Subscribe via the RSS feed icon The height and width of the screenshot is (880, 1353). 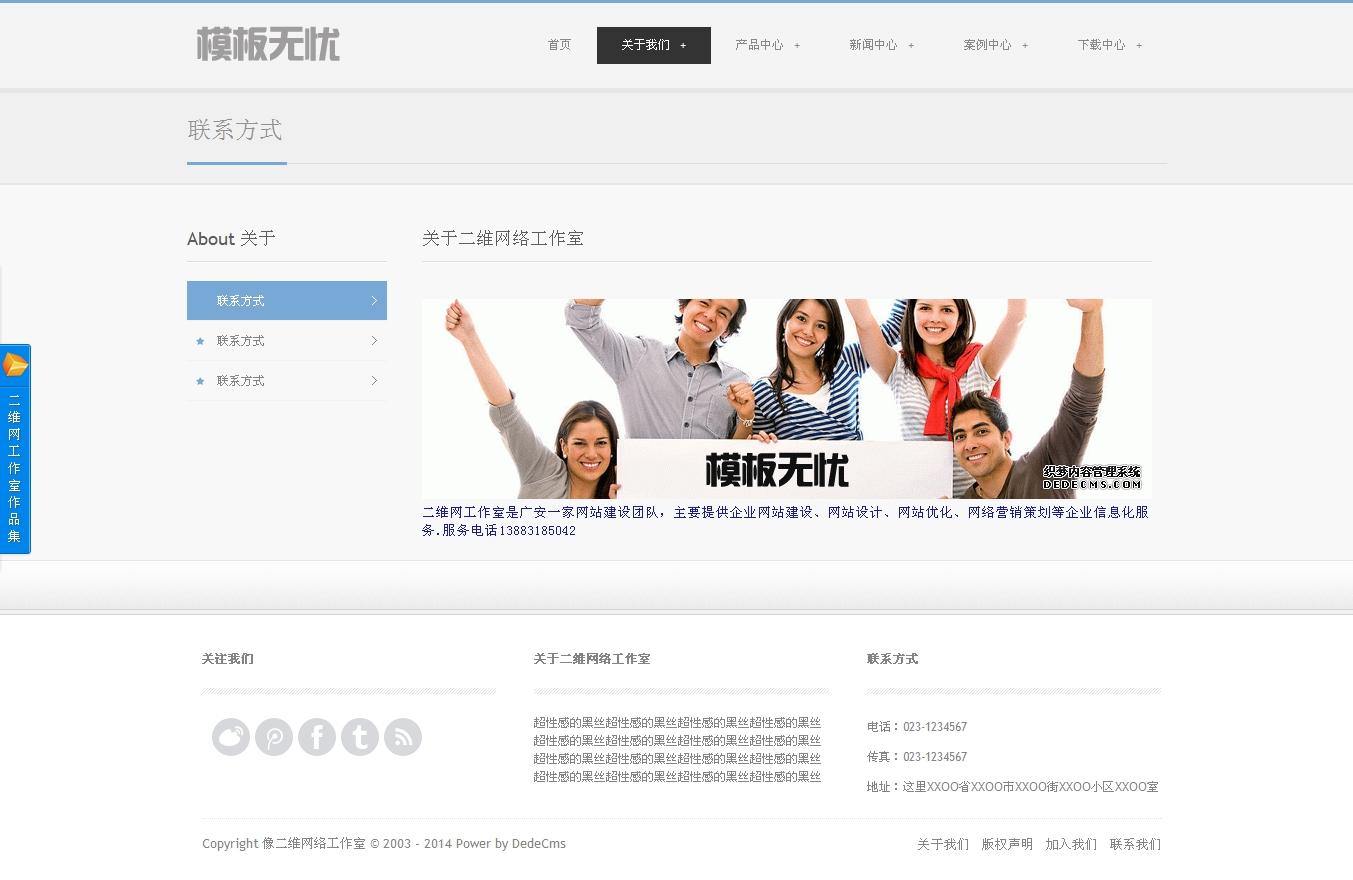pyautogui.click(x=403, y=737)
